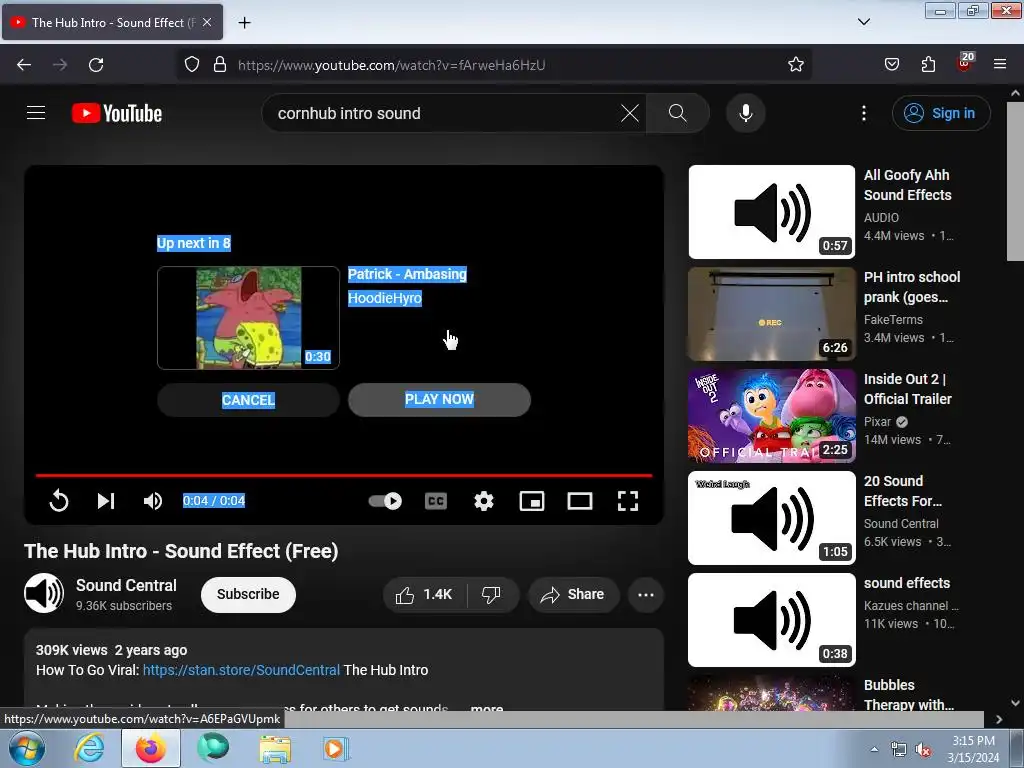Image resolution: width=1024 pixels, height=768 pixels.
Task: Select The Hub Intro browser tab
Action: 112,22
